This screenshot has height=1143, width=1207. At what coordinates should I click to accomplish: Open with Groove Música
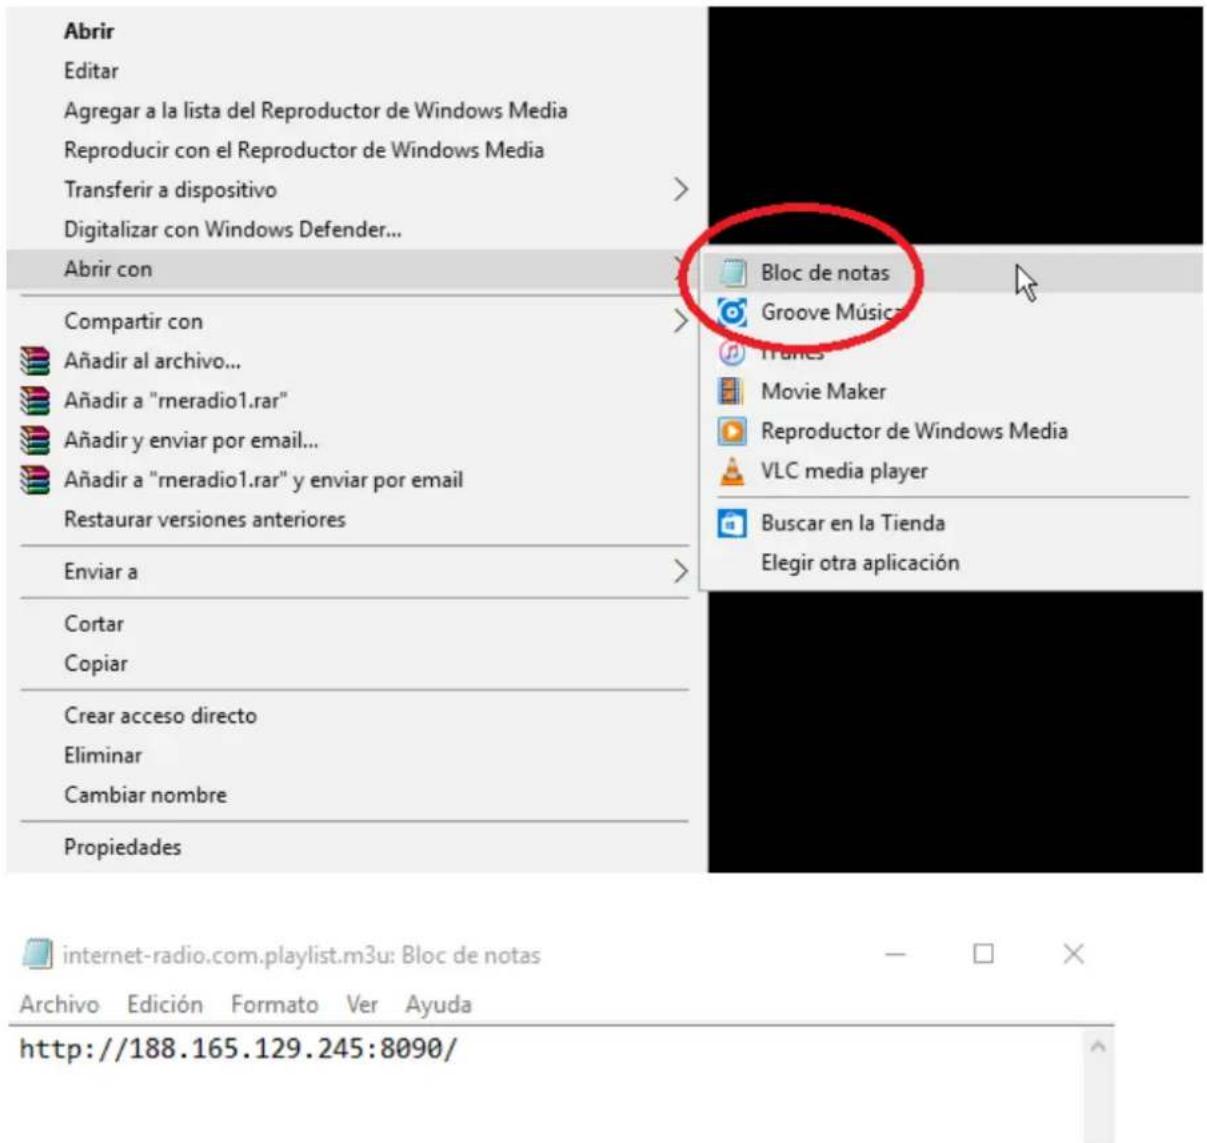pyautogui.click(x=831, y=312)
